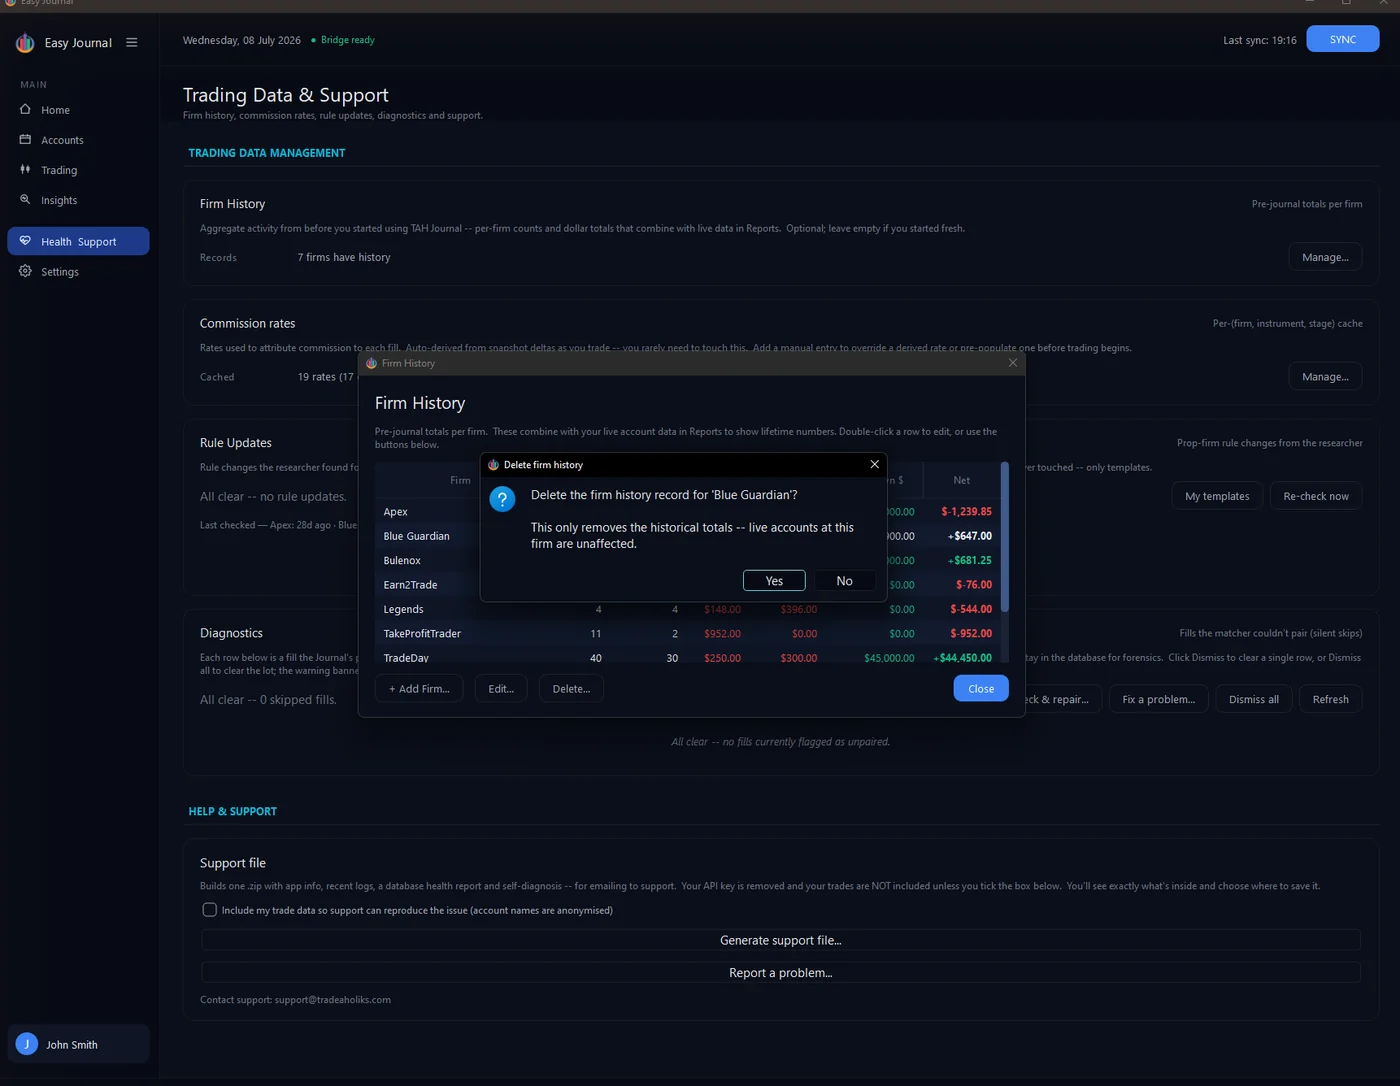Click Dismiss all button

click(x=1254, y=699)
